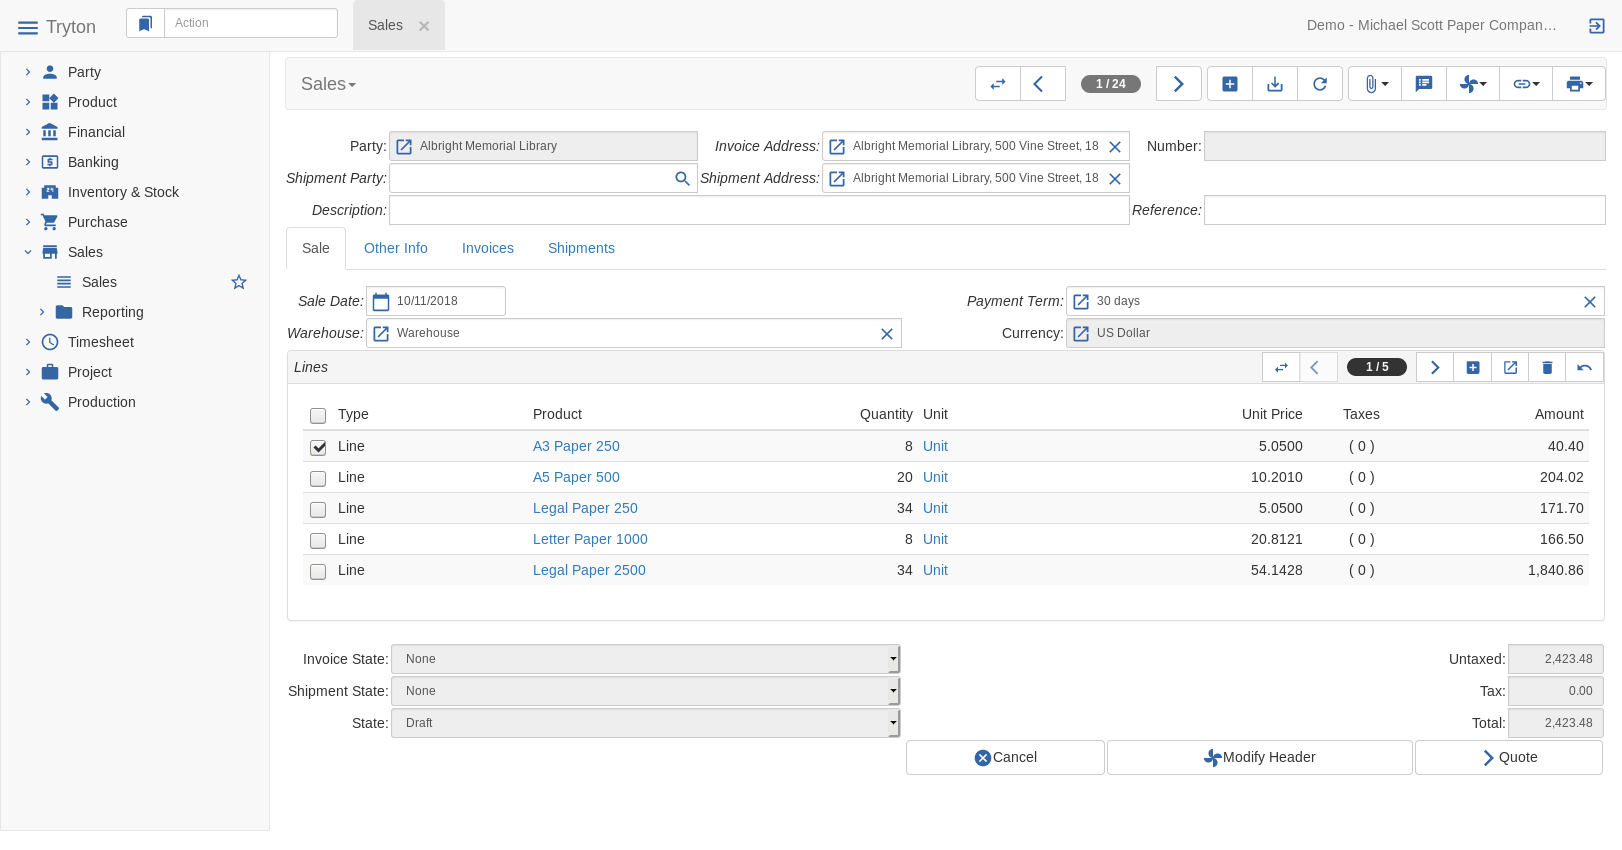Click the logout icon at top right

(x=1596, y=26)
